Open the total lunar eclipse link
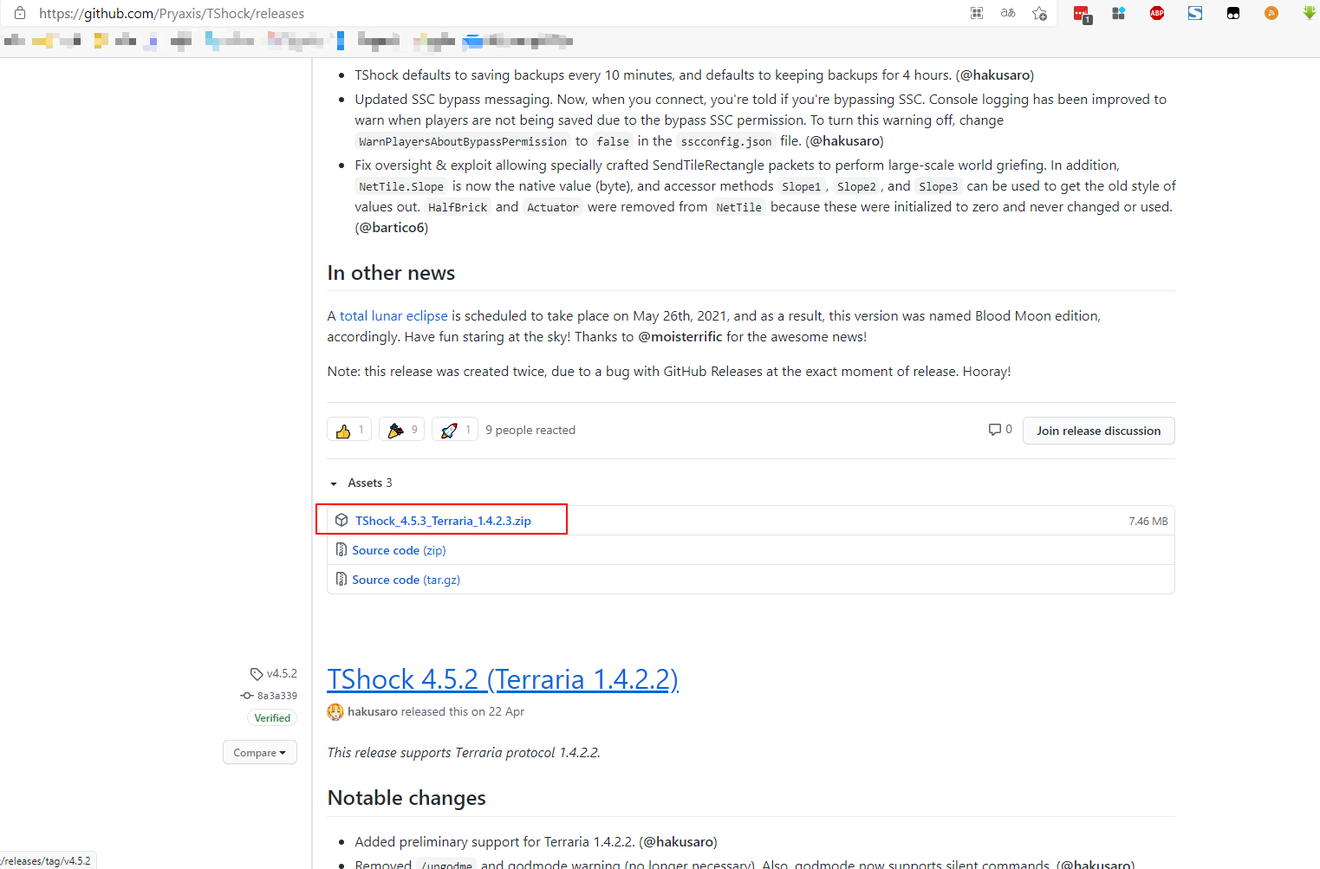The image size is (1320, 869). pos(394,315)
